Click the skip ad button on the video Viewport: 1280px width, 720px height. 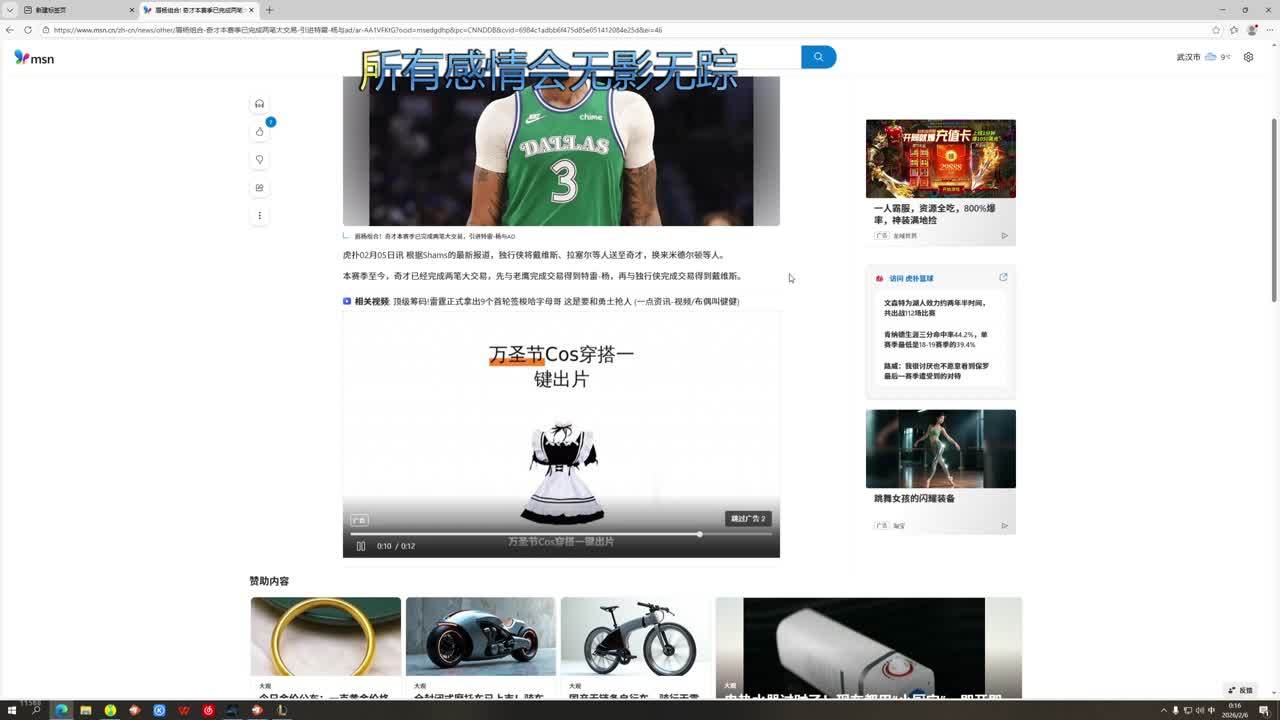(747, 519)
